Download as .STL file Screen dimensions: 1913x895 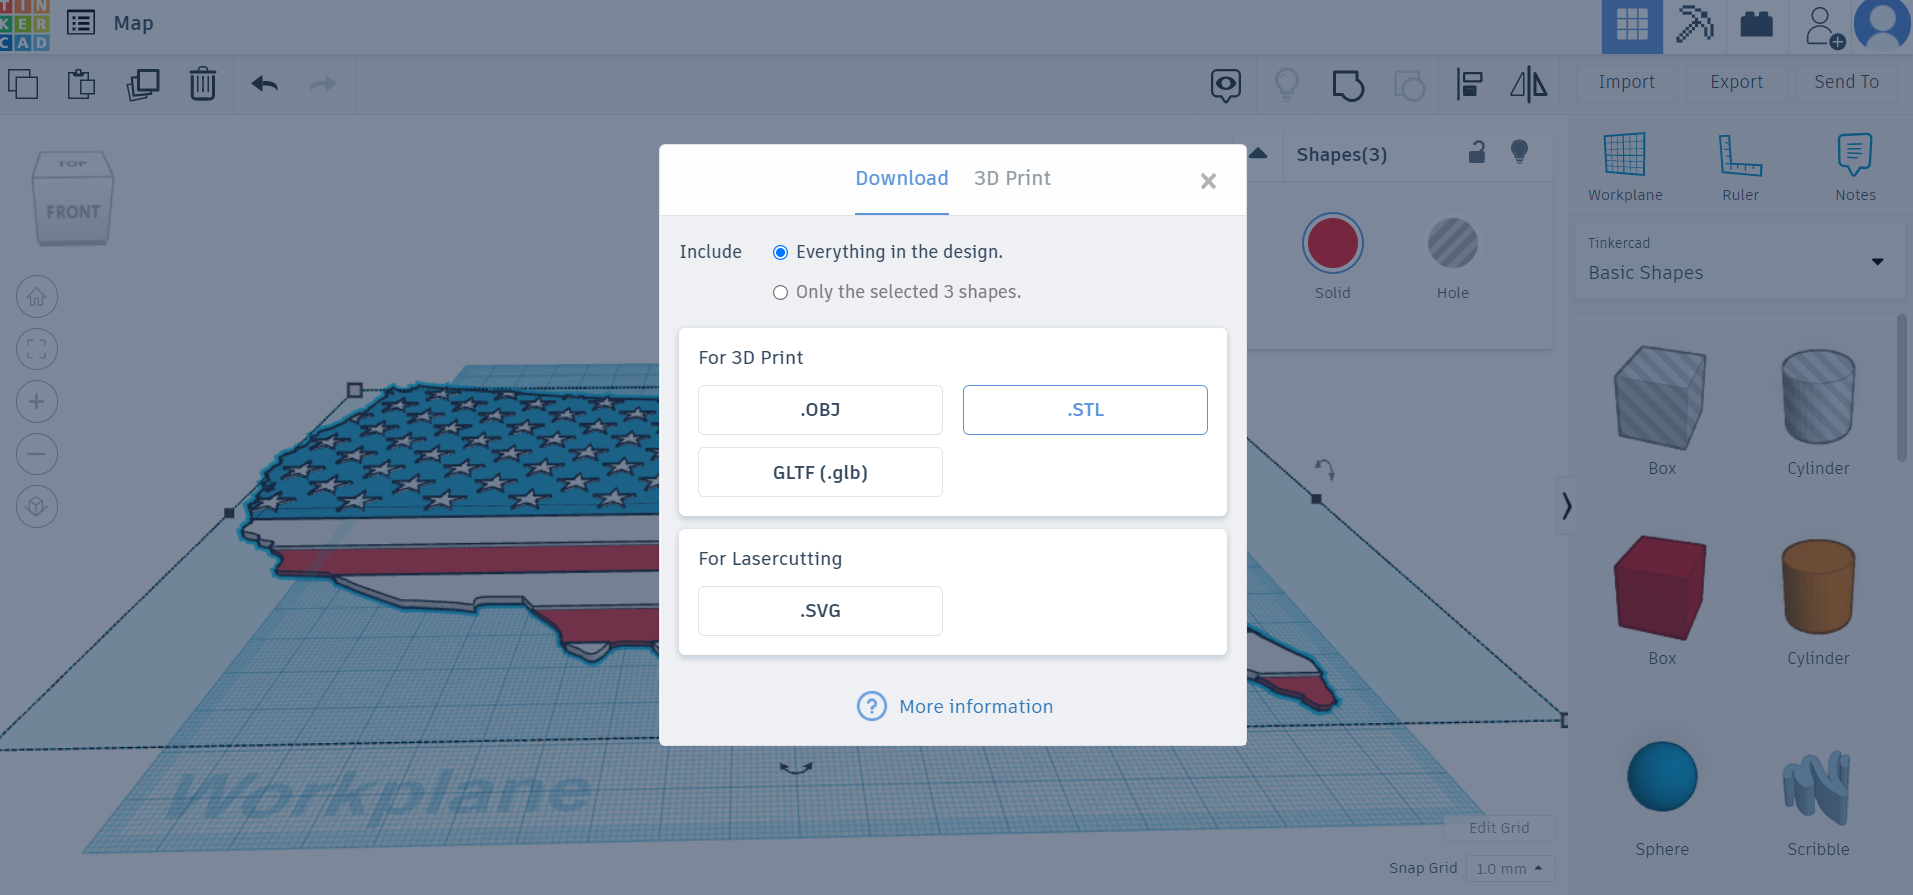1085,410
